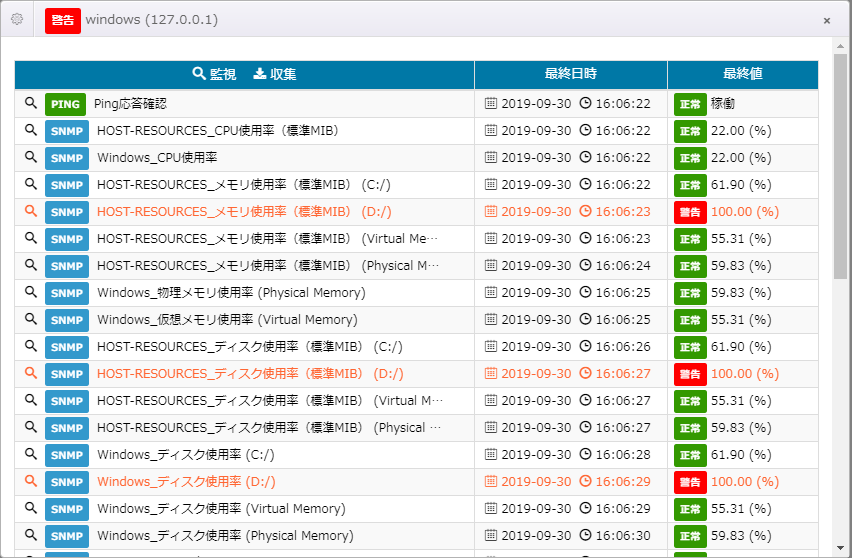Click magnifier icon for HOST-RESOURCES_CPU使用率 row

31,130
